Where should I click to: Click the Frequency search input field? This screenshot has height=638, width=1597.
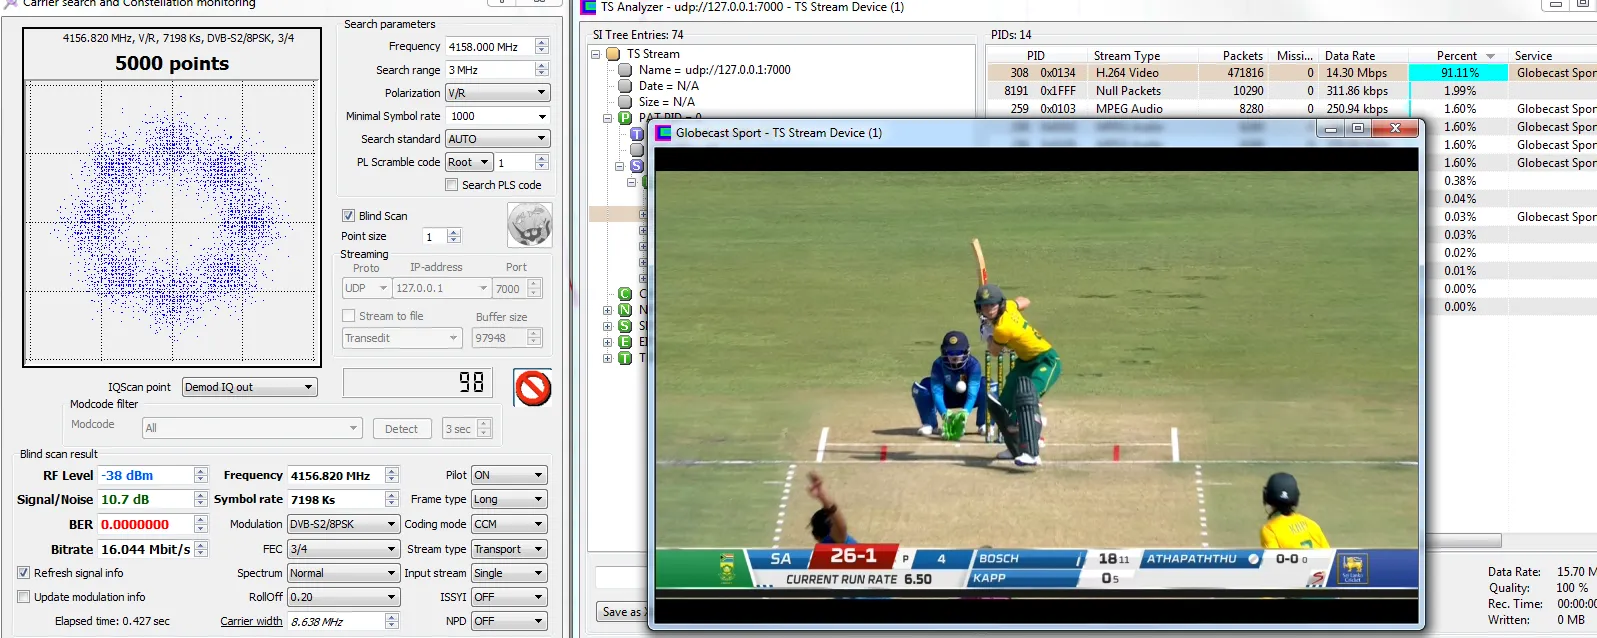(x=489, y=47)
